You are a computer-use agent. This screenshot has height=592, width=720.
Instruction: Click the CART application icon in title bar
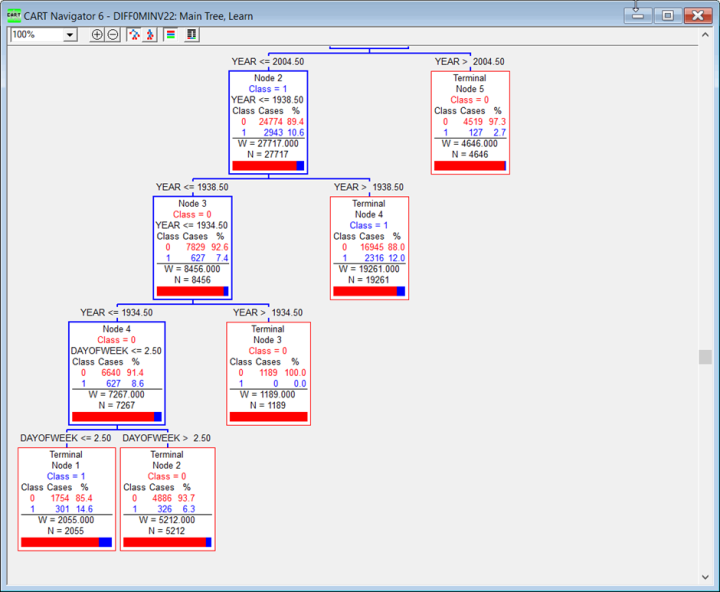[x=14, y=14]
